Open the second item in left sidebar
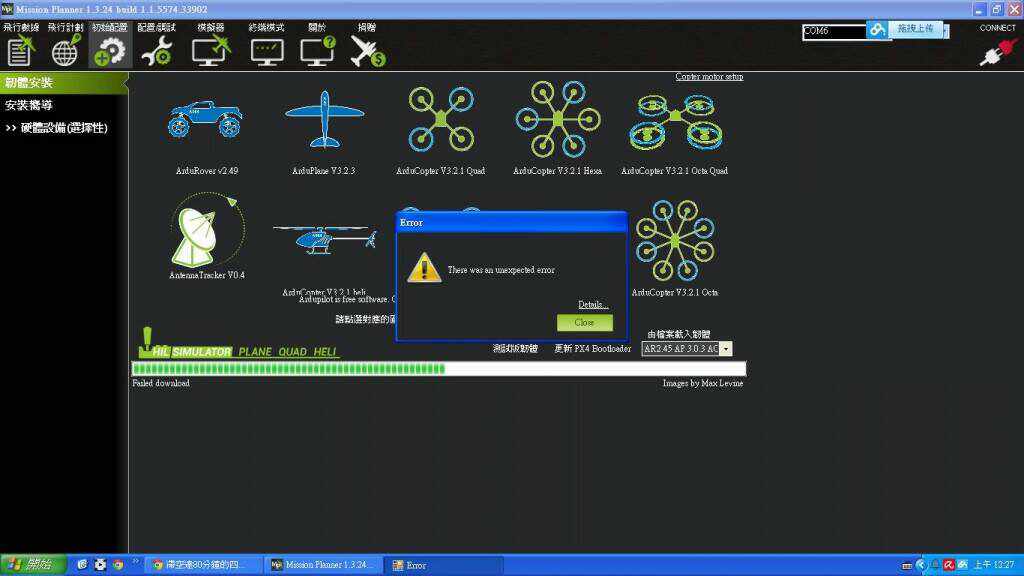 point(29,105)
